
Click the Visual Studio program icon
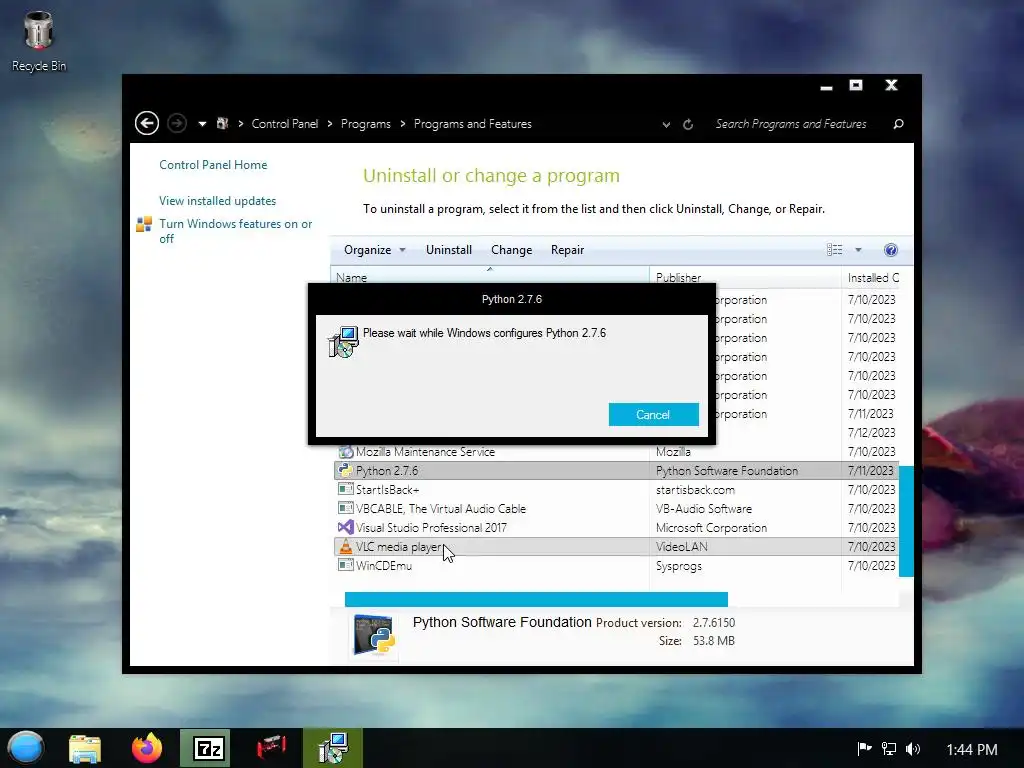point(345,527)
